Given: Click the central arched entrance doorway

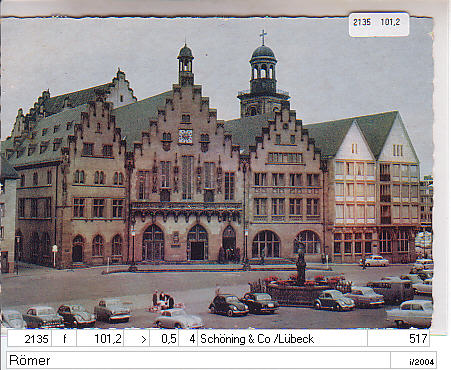Looking at the screenshot, I should click(x=197, y=243).
